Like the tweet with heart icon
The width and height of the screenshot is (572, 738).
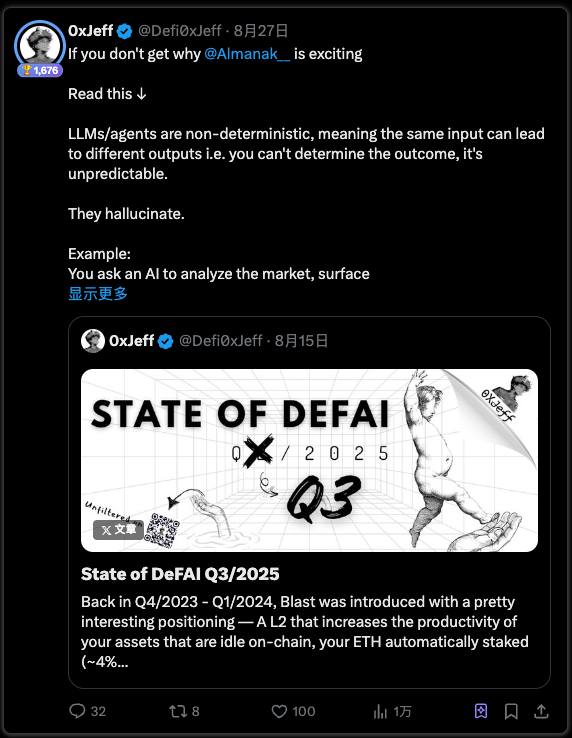click(x=279, y=711)
